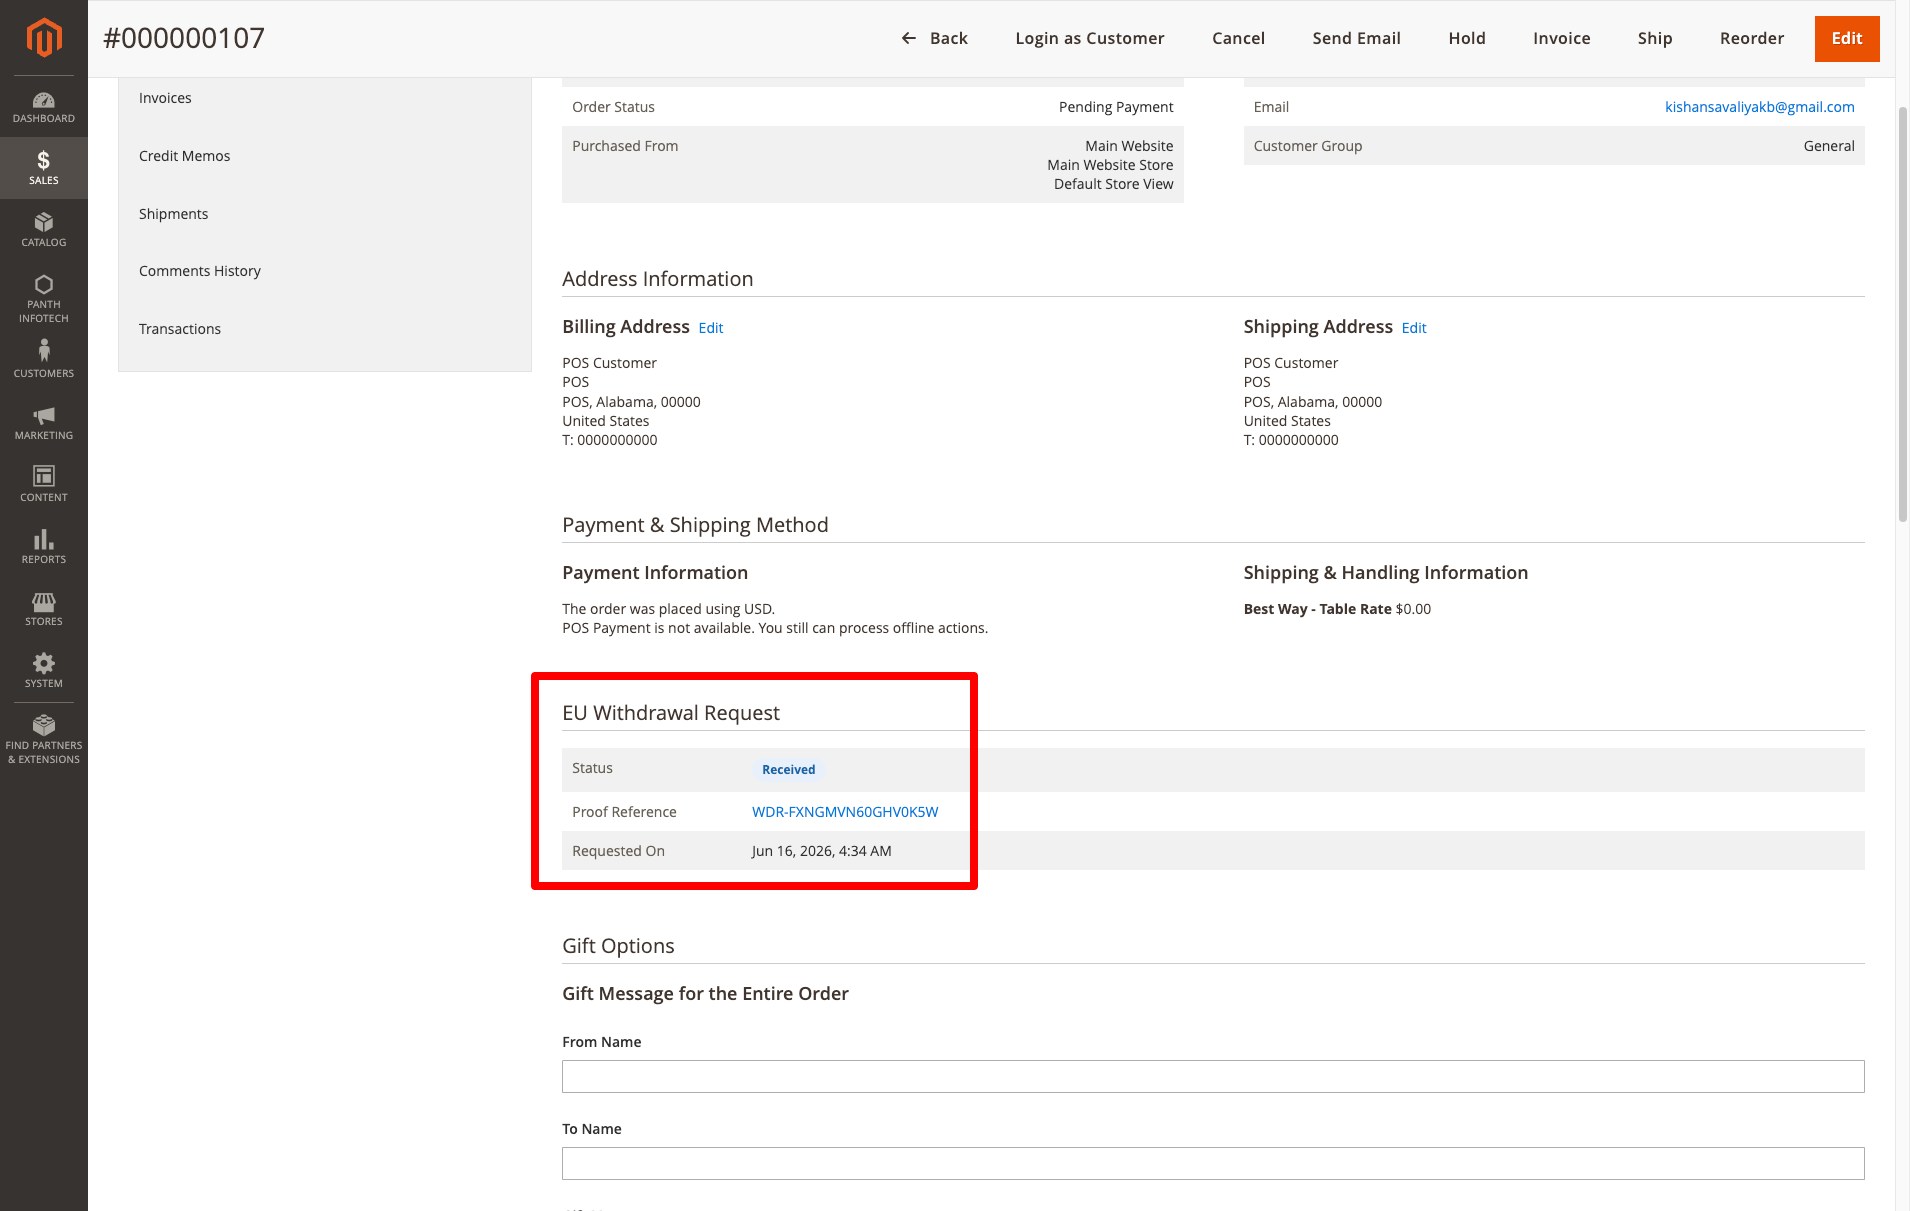Screen dimensions: 1910x1211
Task: Click the EU Withdrawal Request heading
Action: (670, 713)
